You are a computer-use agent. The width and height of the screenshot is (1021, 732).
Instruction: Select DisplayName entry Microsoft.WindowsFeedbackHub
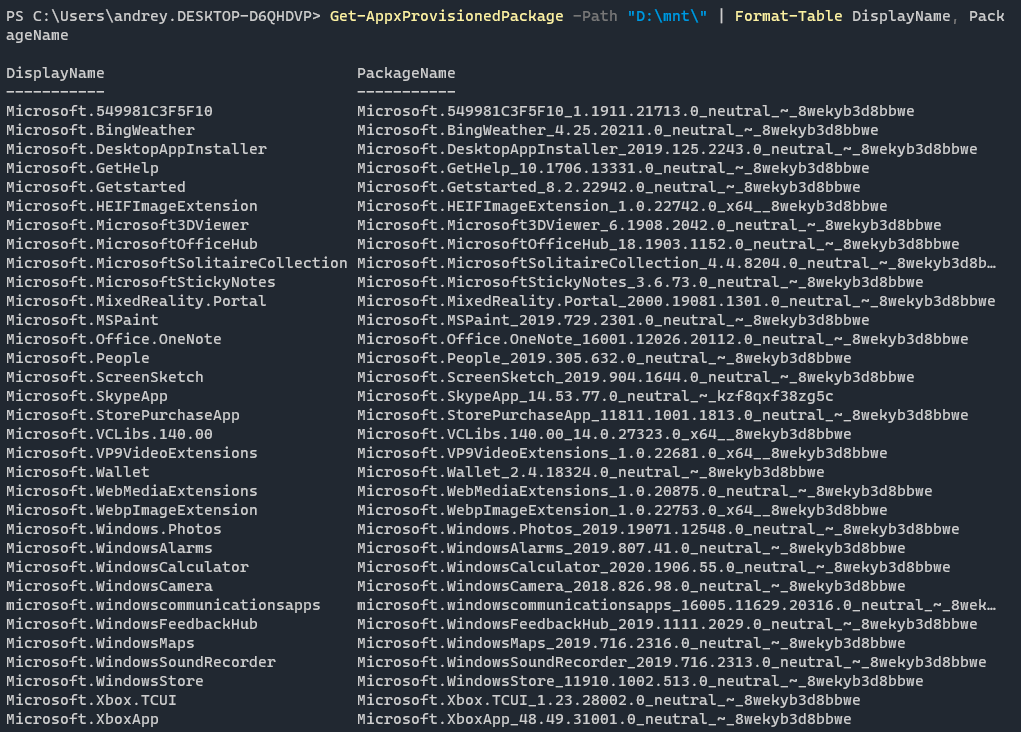(132, 624)
